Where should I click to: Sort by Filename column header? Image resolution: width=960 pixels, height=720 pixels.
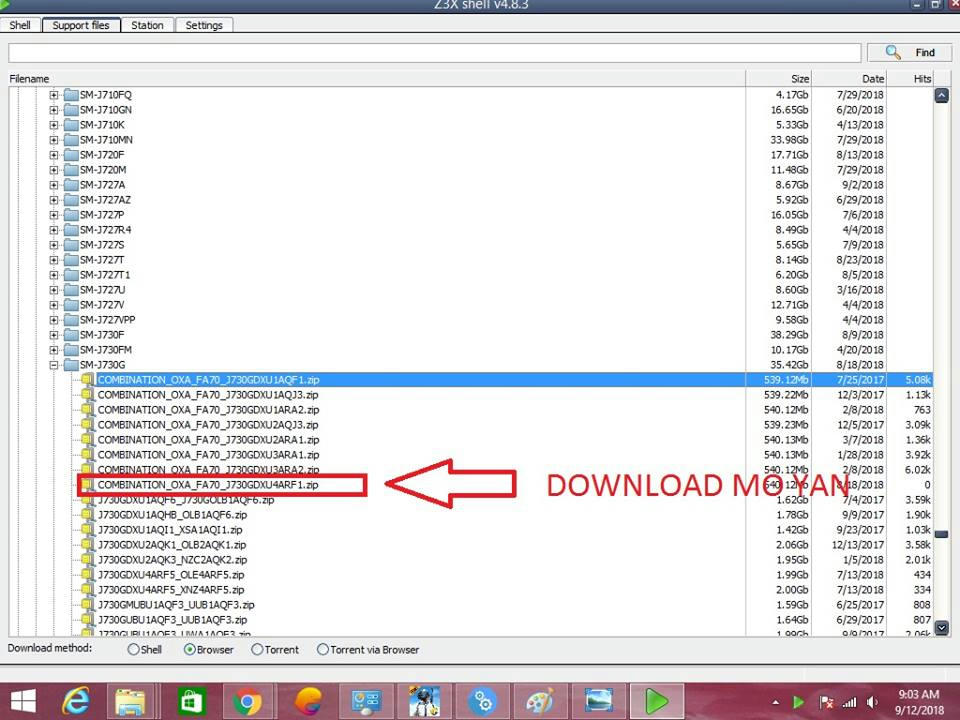(29, 78)
